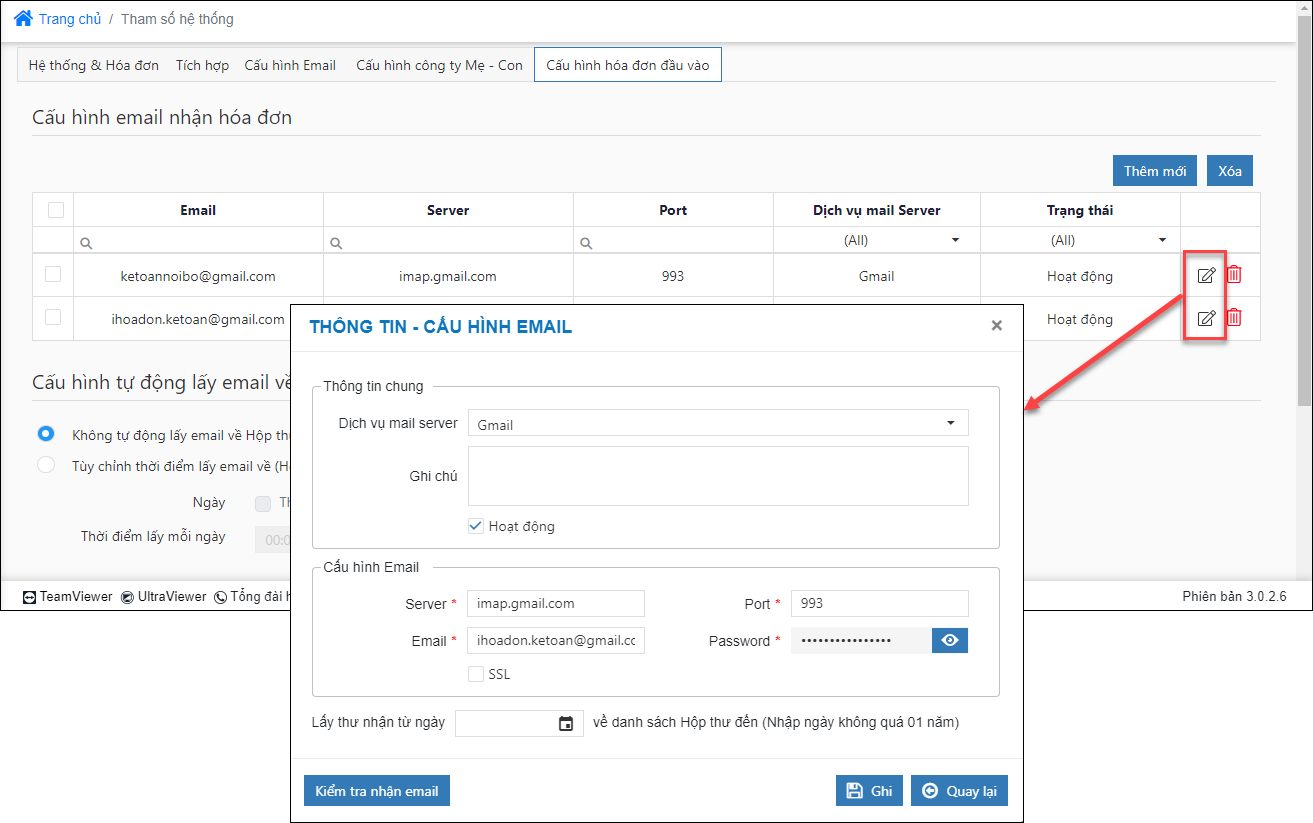This screenshot has width=1313, height=823.
Task: Click trash icon for ihoadon.ketoan row
Action: coord(1234,318)
